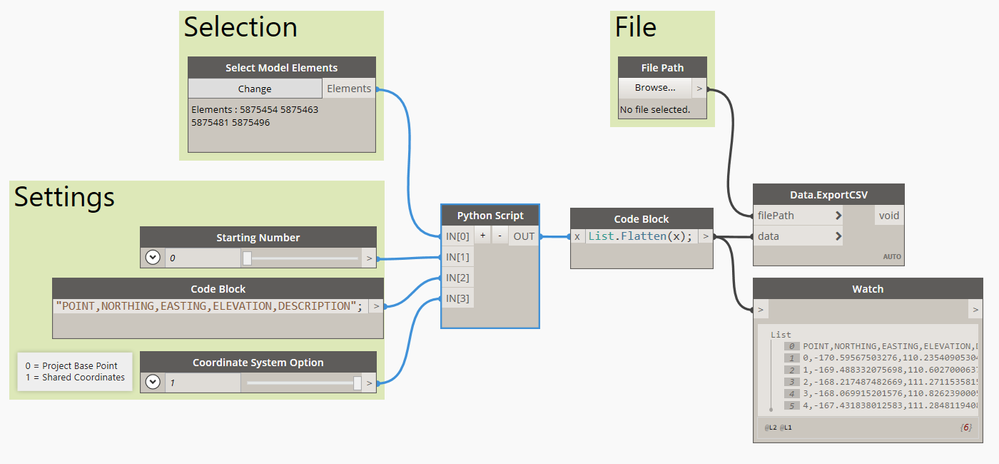This screenshot has height=464, width=999.
Task: Click the @L2 level label in Watch node
Action: coord(770,428)
